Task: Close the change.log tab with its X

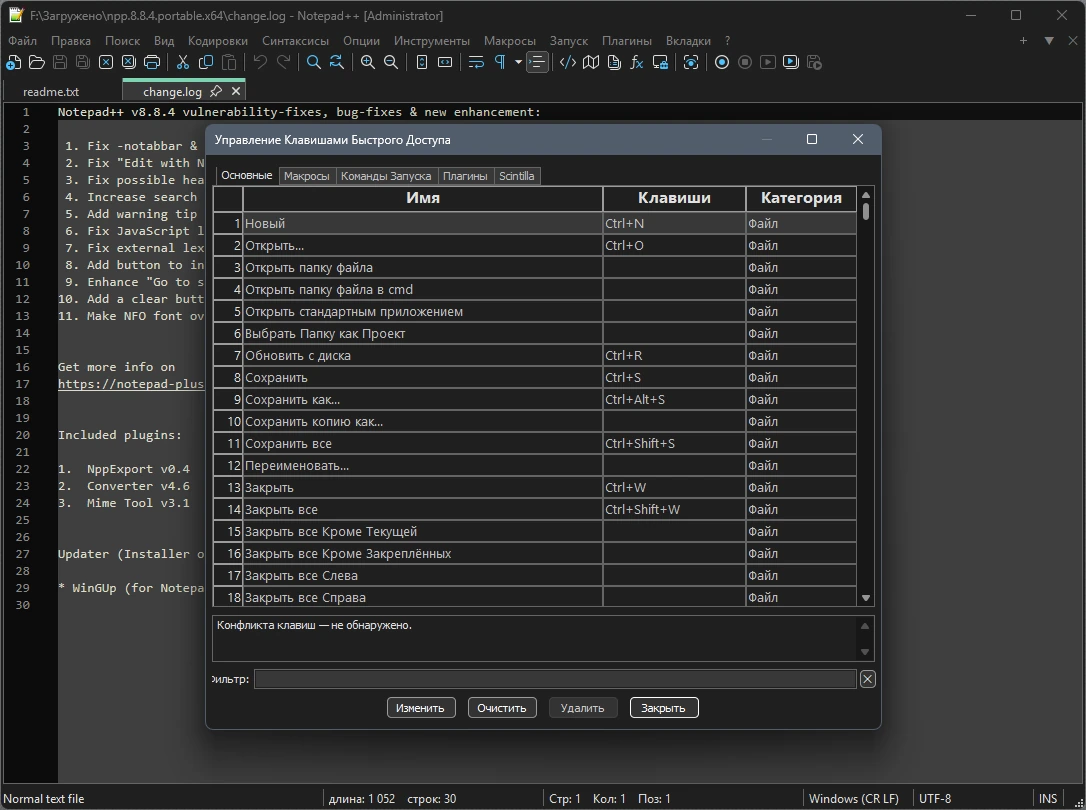Action: [x=236, y=91]
